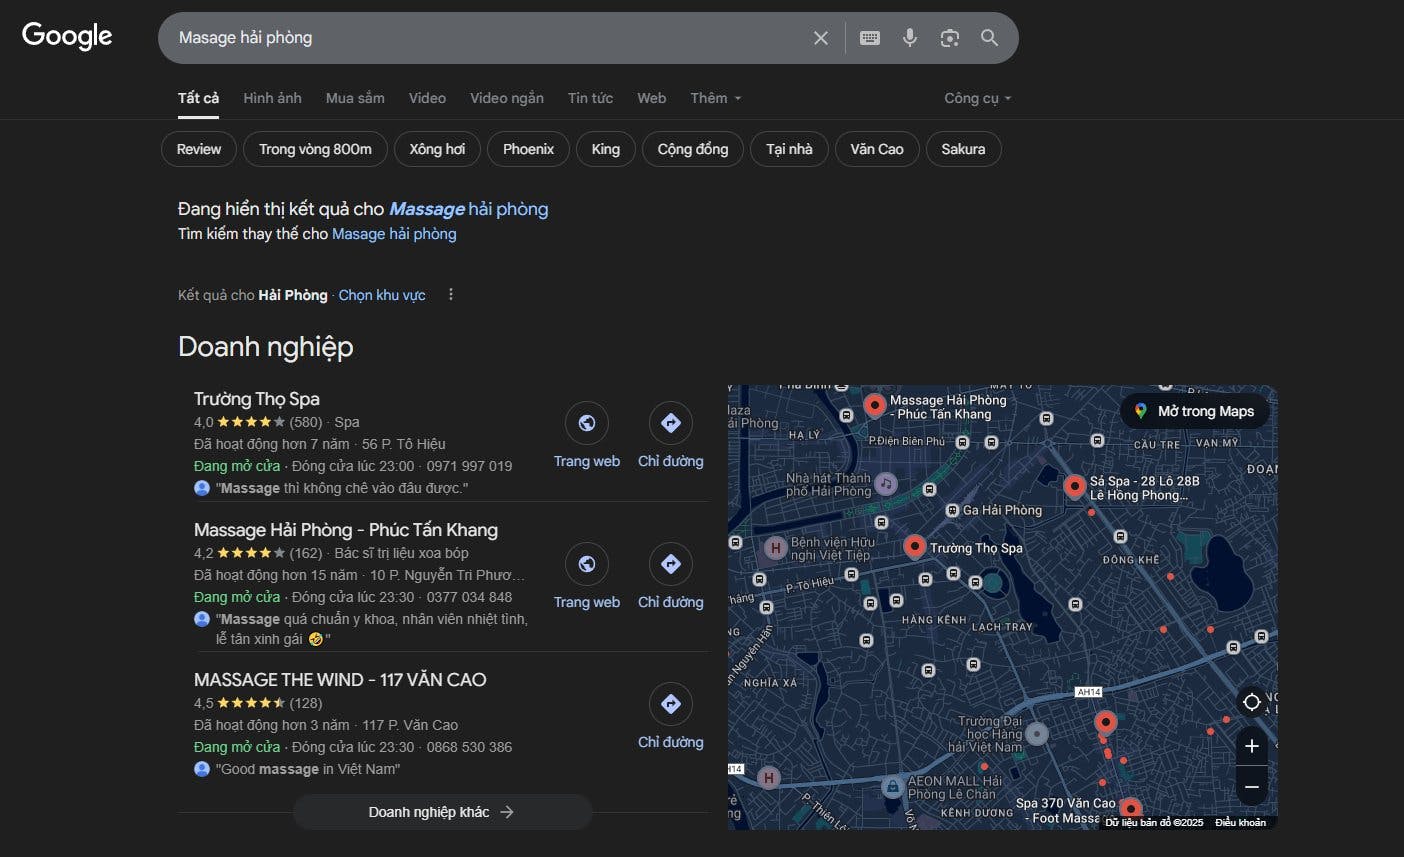The image size is (1404, 857).
Task: Open Google Lens image search icon
Action: pyautogui.click(x=950, y=38)
